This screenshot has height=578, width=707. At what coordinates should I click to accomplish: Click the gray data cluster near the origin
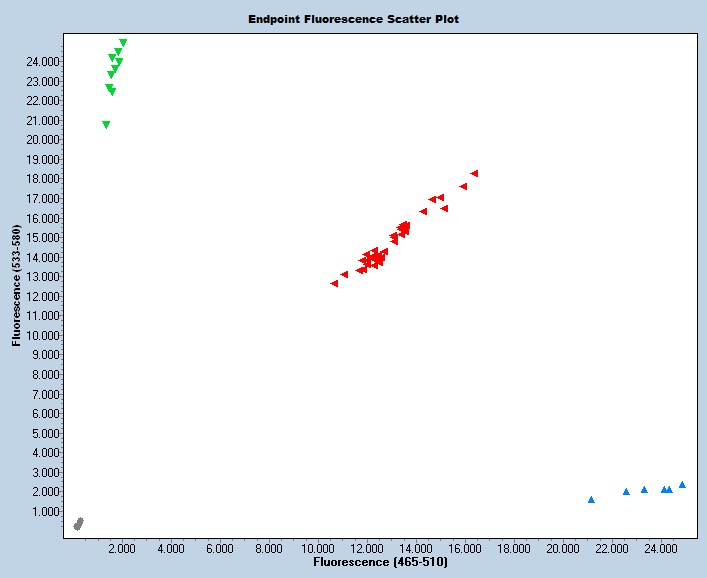point(79,524)
